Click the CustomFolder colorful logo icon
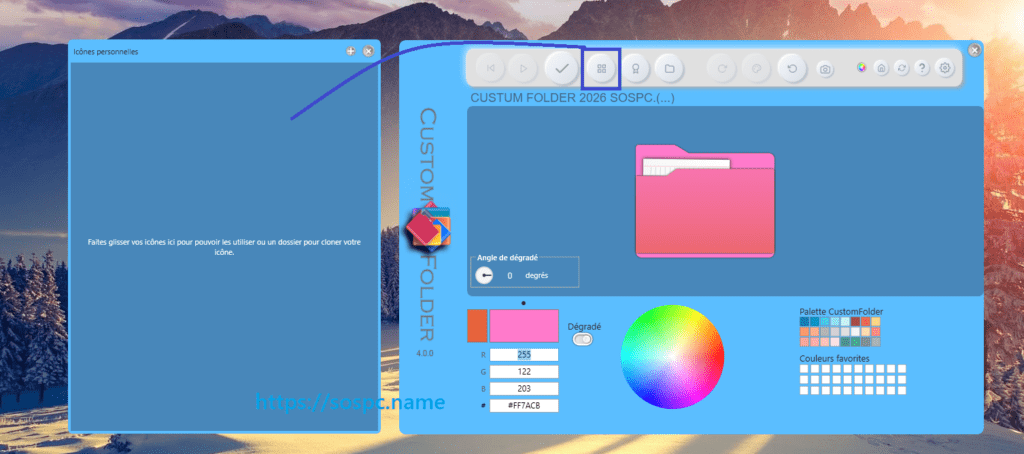The image size is (1024, 454). point(428,227)
